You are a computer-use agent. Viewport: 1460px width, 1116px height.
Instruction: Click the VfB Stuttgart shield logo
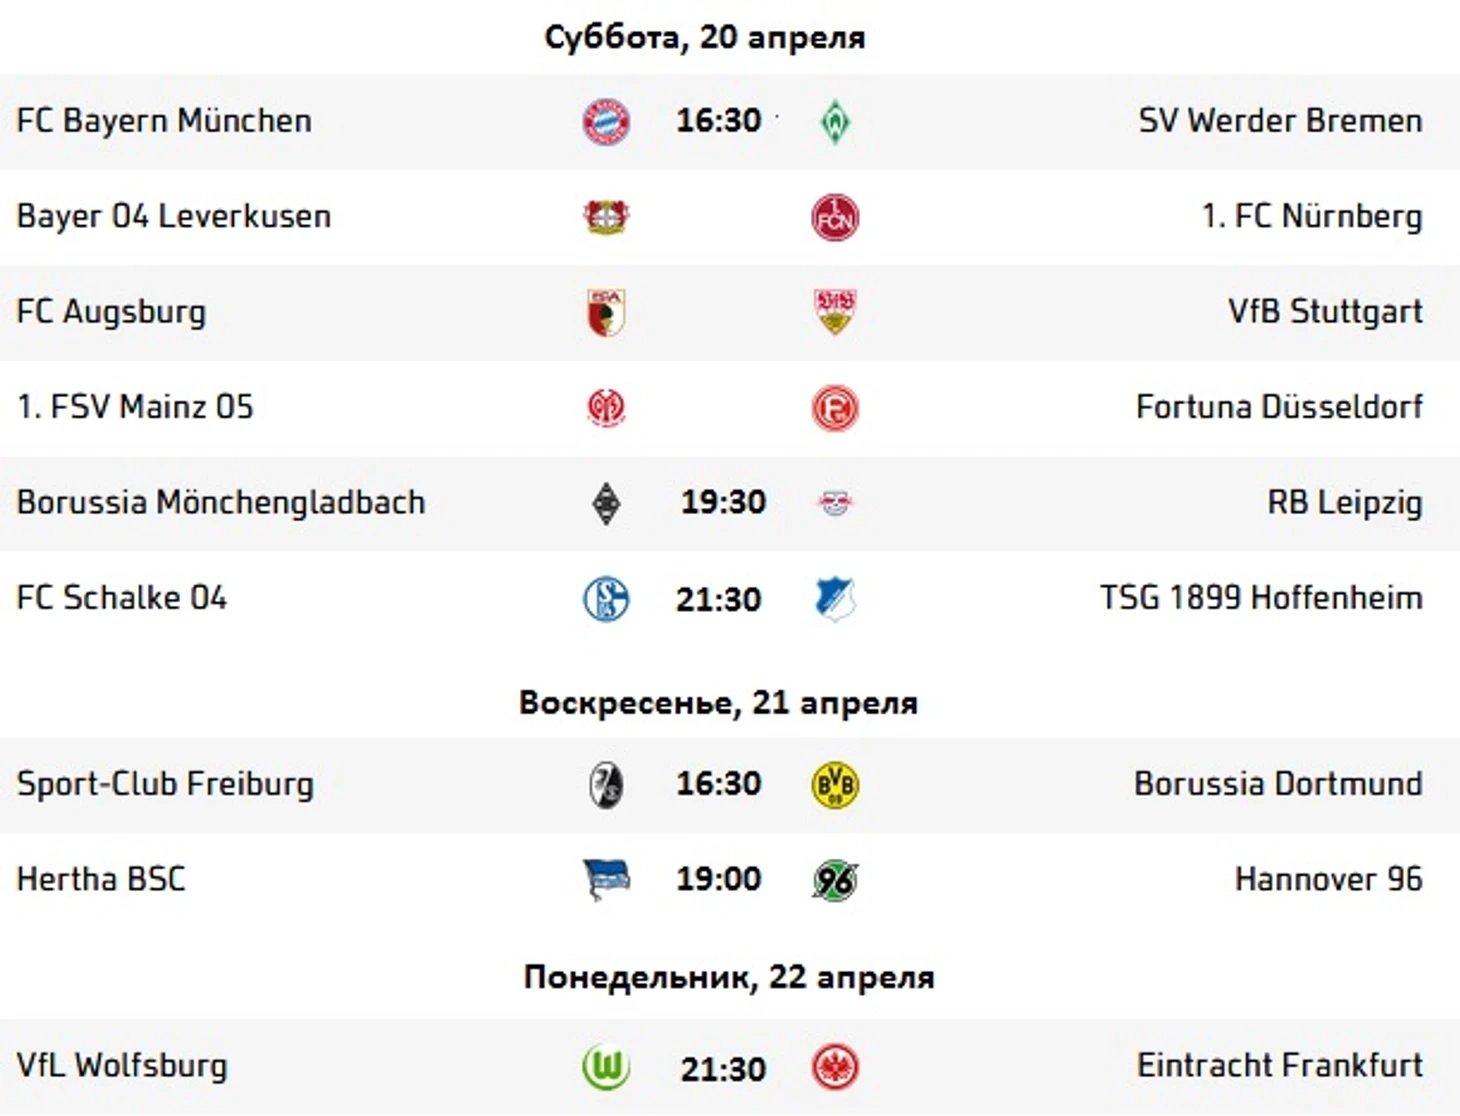tap(835, 312)
